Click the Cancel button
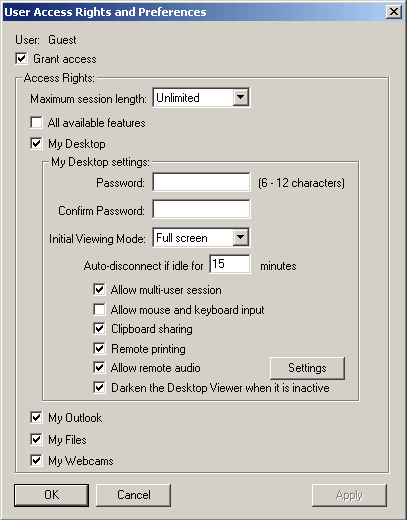Screen dimensions: 407x520 pos(134,495)
